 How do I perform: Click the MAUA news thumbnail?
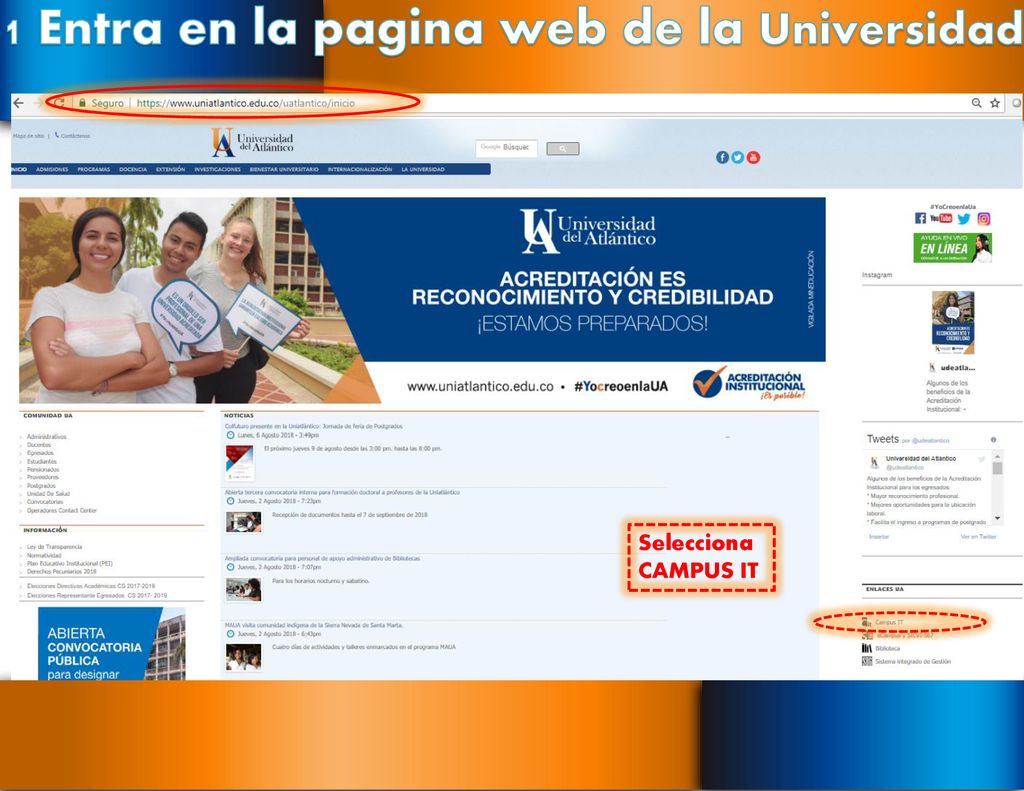click(x=244, y=657)
